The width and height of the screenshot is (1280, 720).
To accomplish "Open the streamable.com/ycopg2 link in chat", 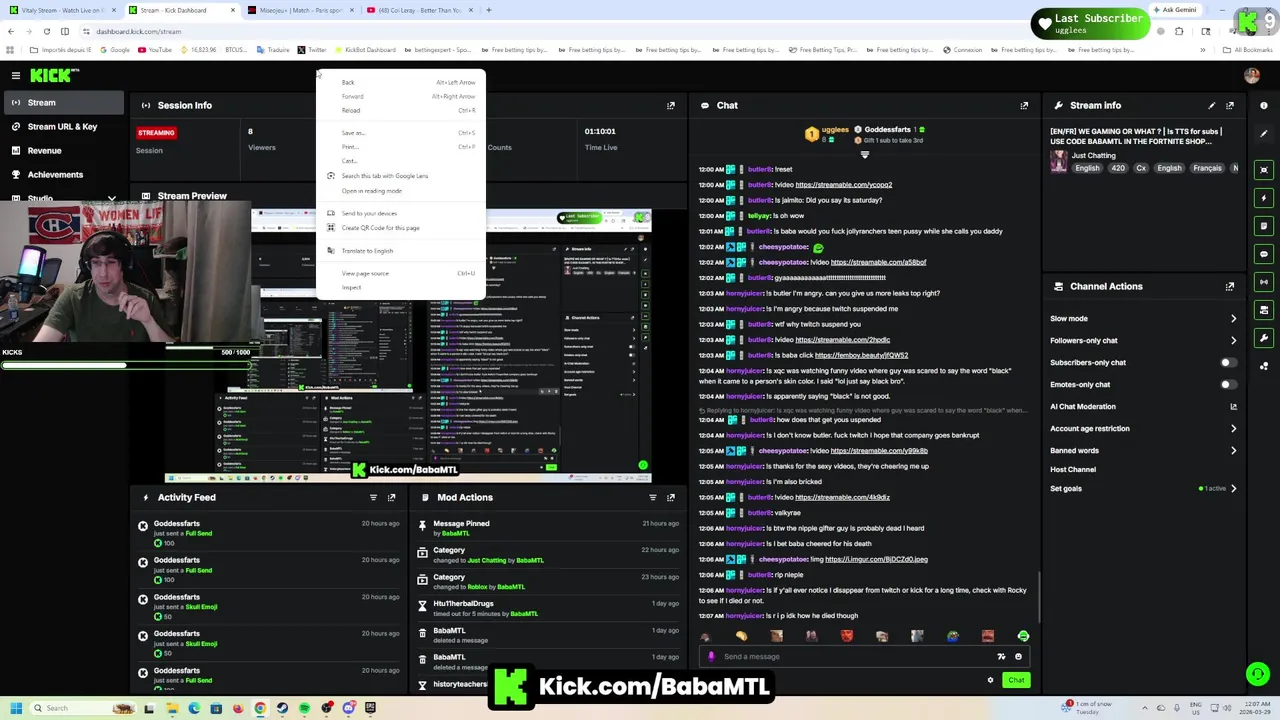I will coord(843,185).
